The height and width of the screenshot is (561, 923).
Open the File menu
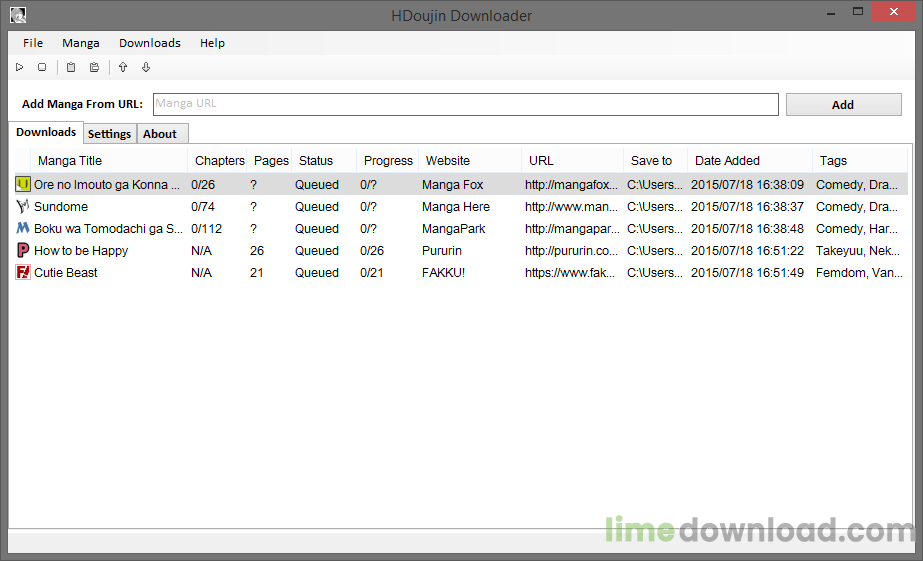click(x=33, y=43)
